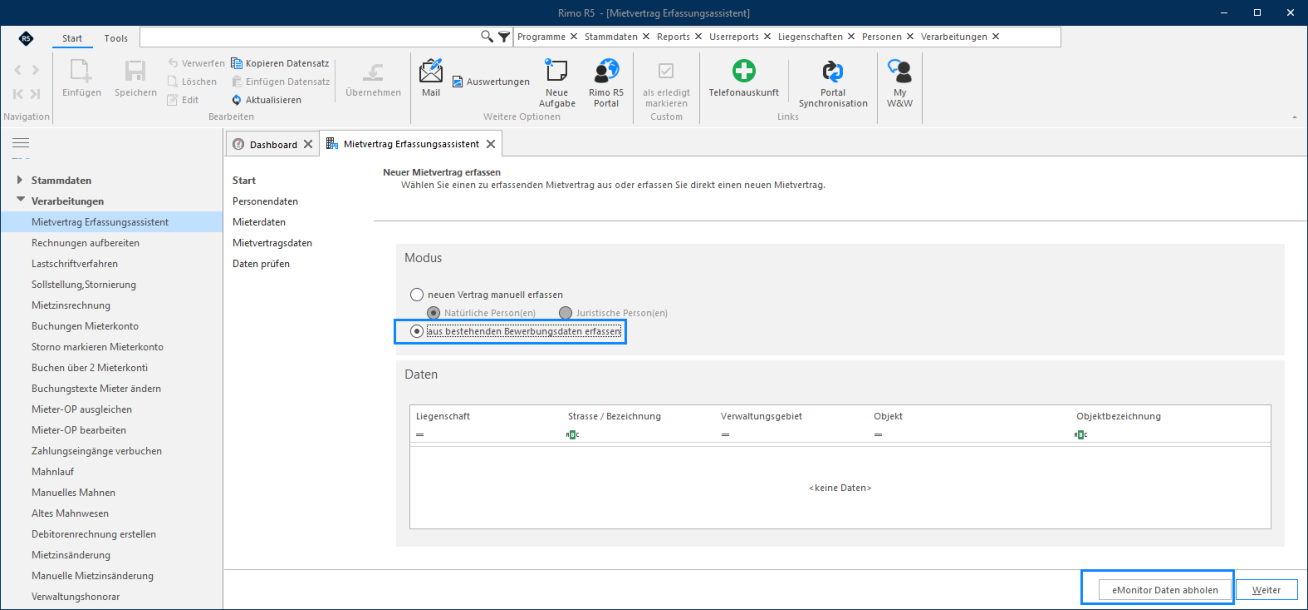The height and width of the screenshot is (610, 1308).
Task: Click the Rimo R5 application logo
Action: pyautogui.click(x=25, y=38)
